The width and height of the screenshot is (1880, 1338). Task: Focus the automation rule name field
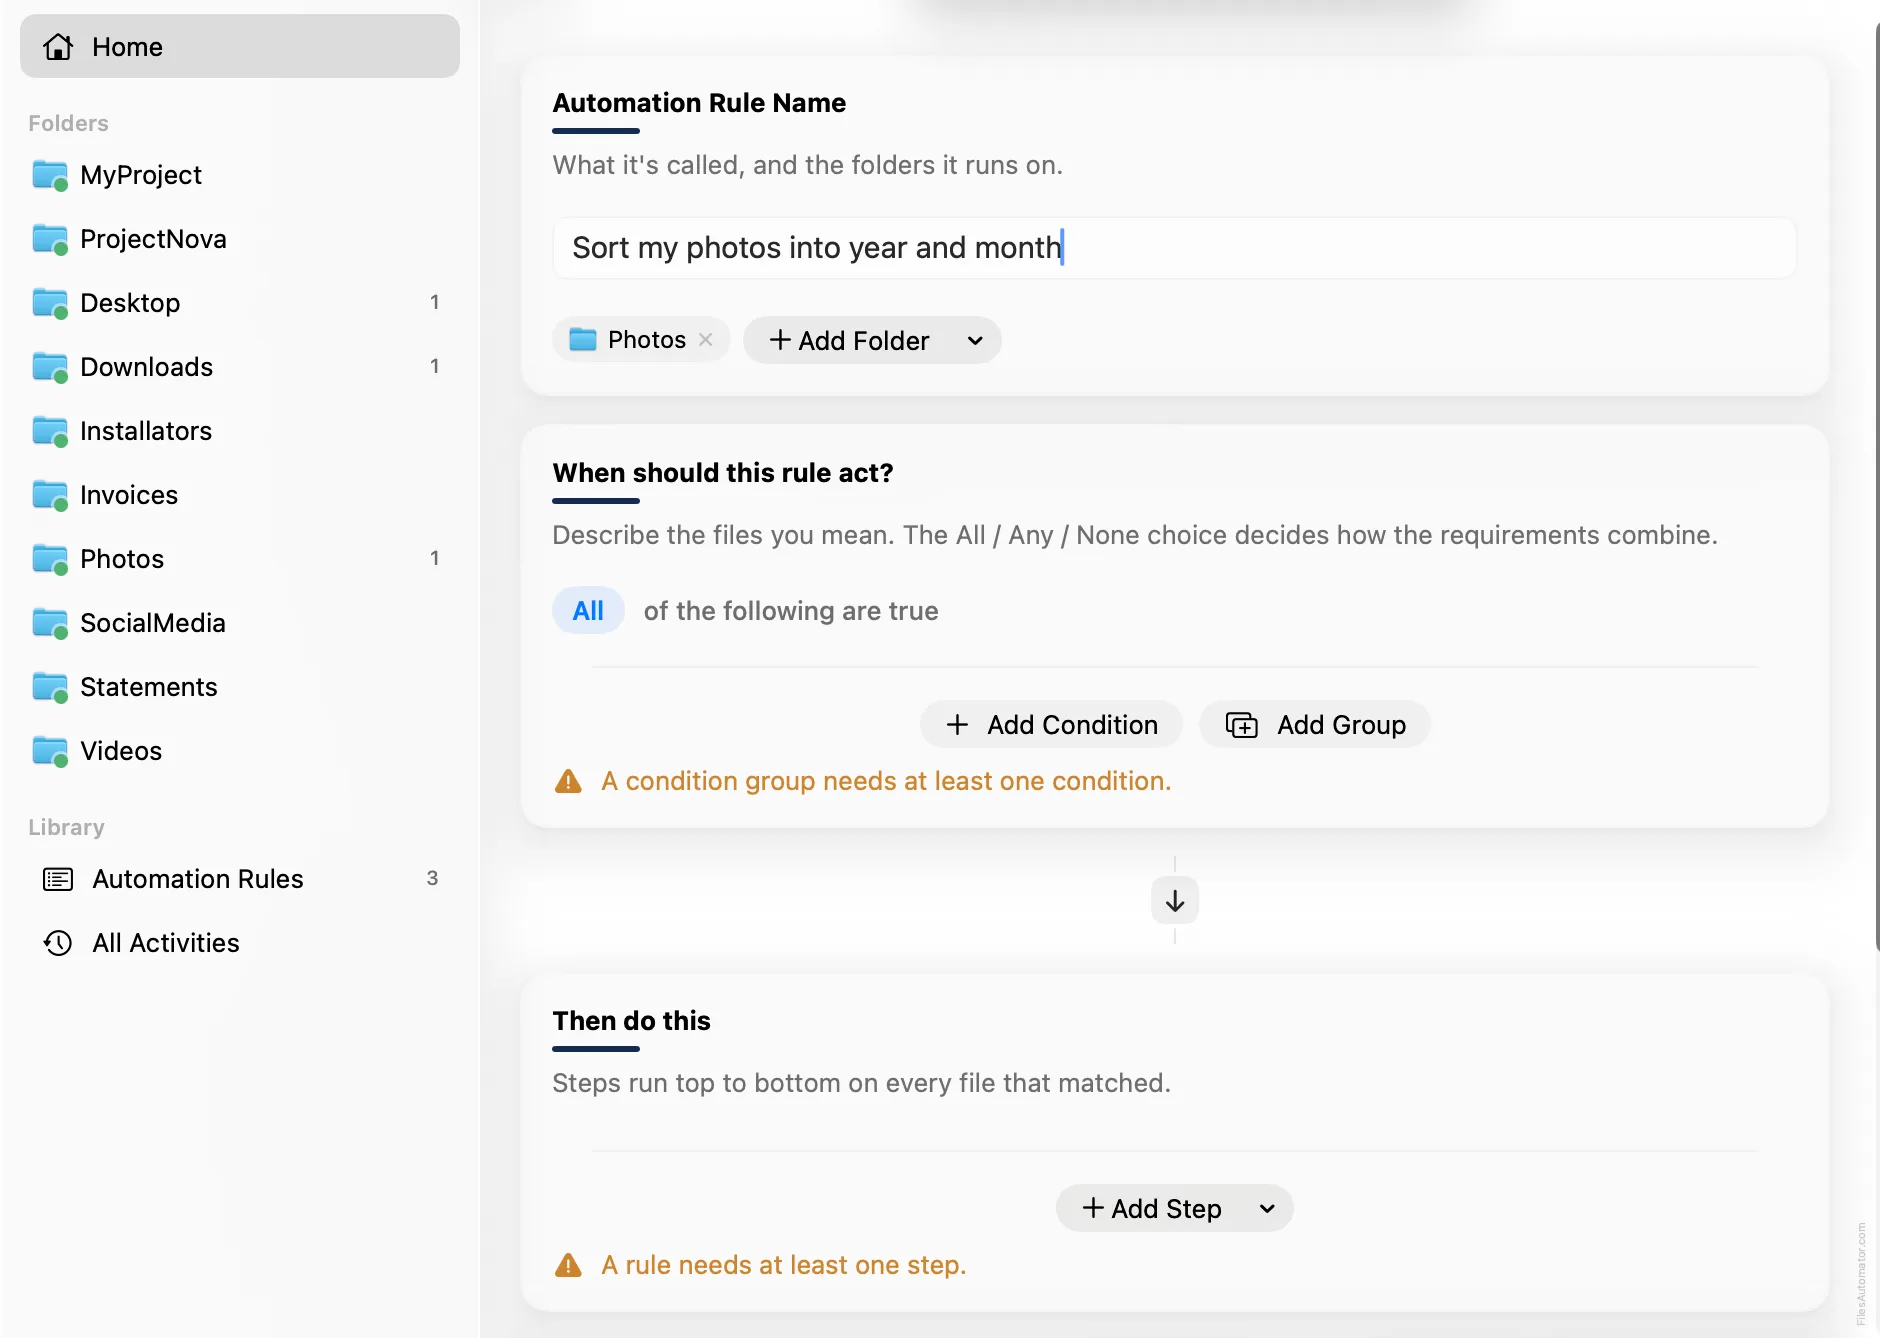coord(1175,248)
